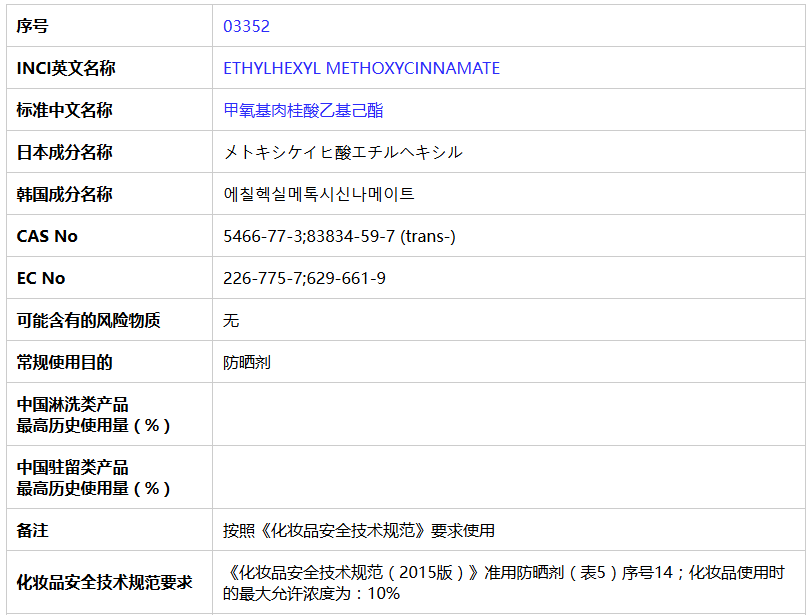
Task: Click the 中国淋洗类产品 最高历史使用量 label
Action: click(x=94, y=415)
